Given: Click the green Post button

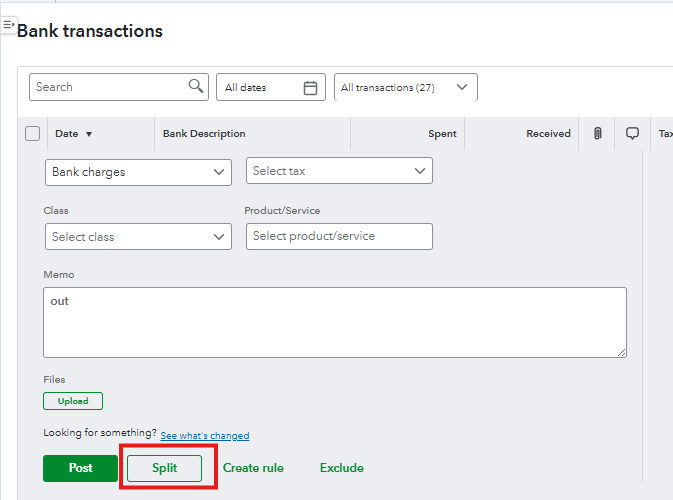Looking at the screenshot, I should pos(80,468).
